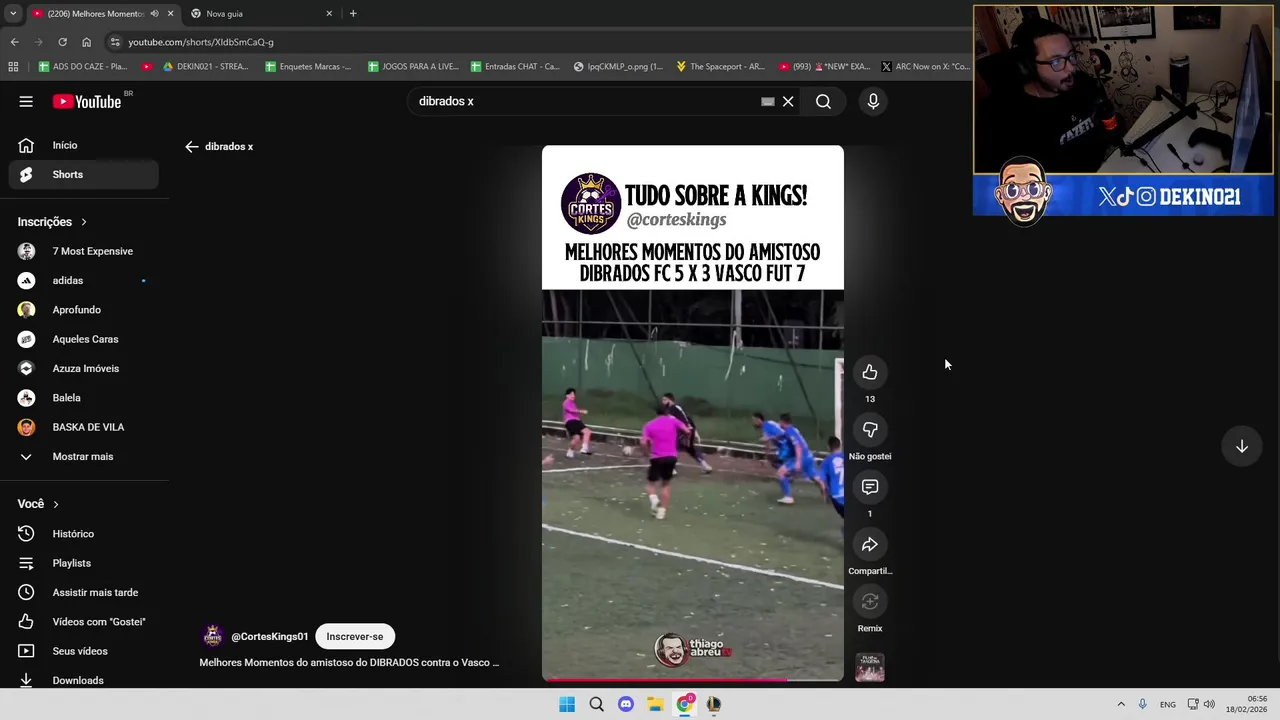Open a new browser tab
1280x720 pixels.
353,14
